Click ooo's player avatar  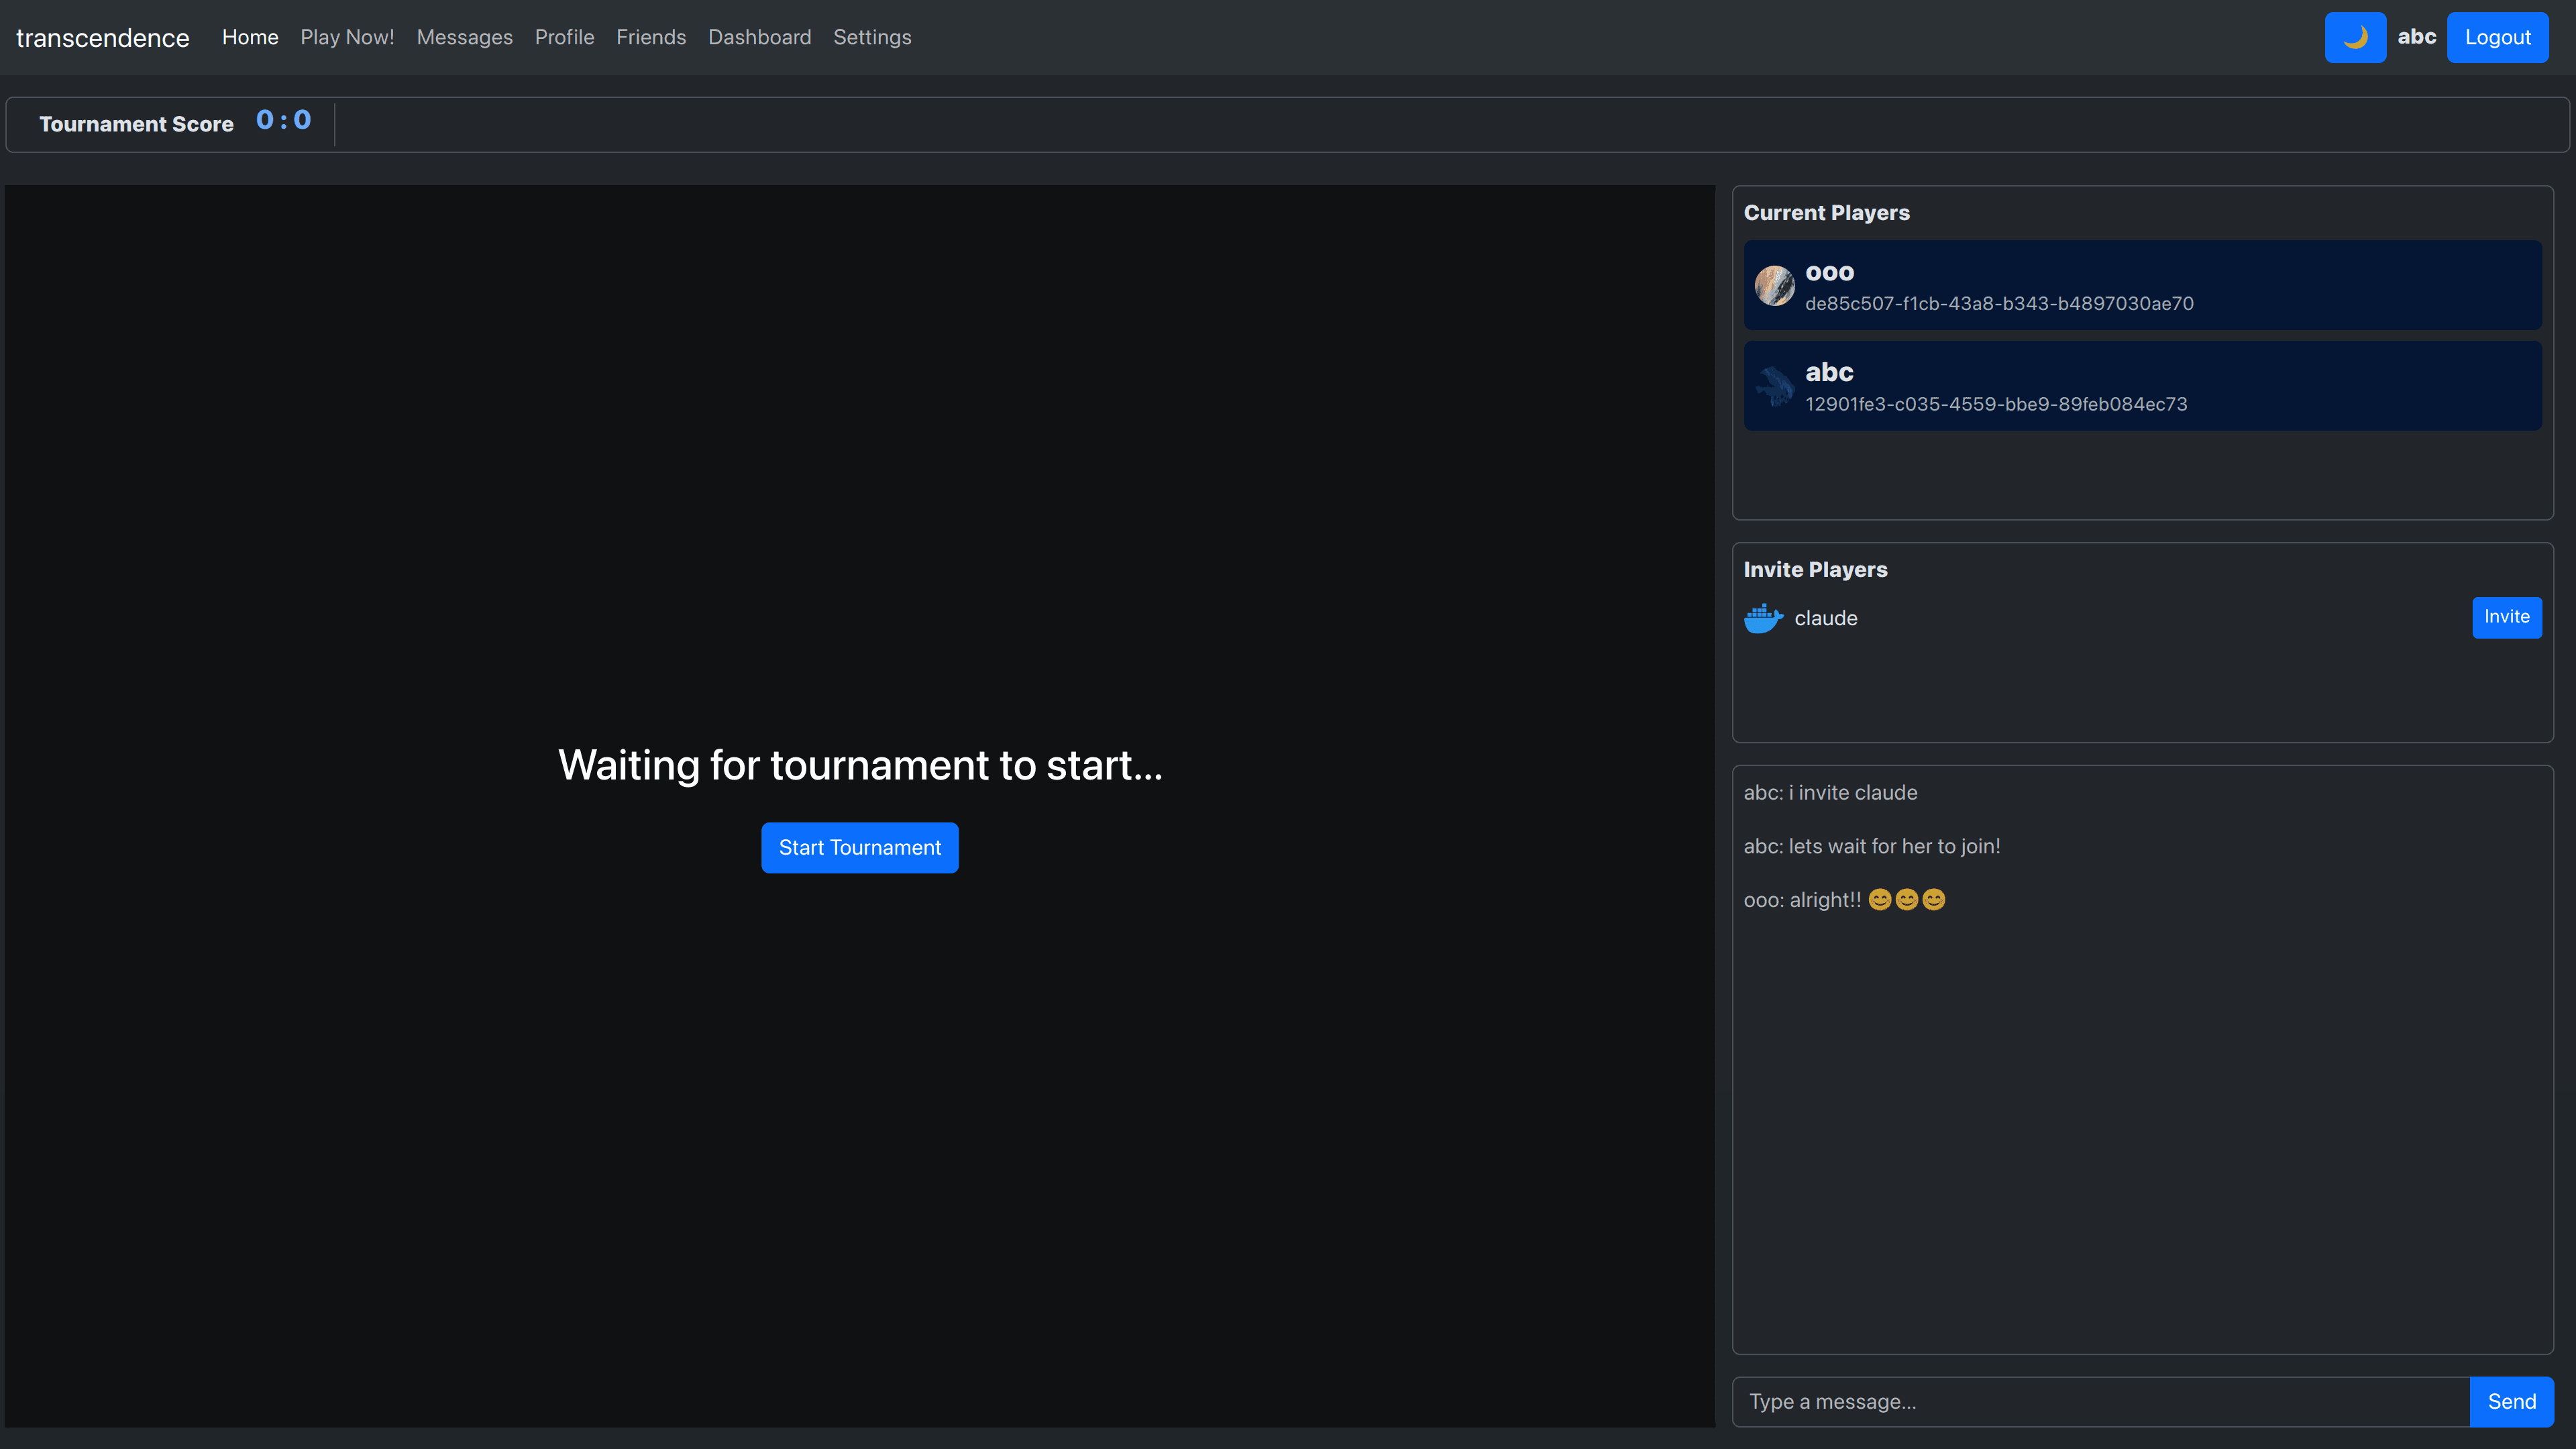coord(1774,286)
